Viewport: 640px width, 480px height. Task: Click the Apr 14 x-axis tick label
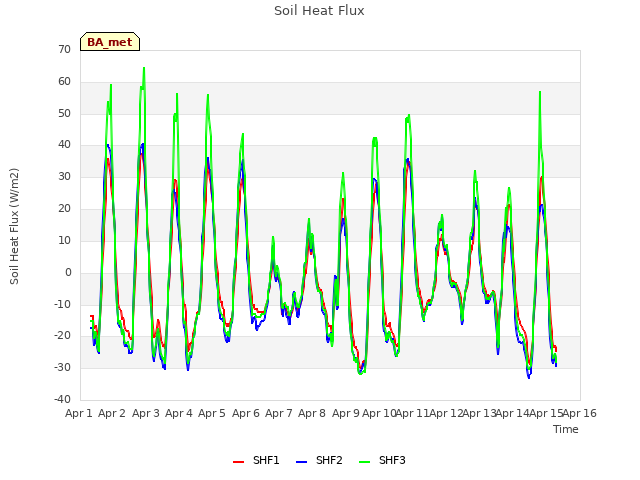tap(512, 413)
